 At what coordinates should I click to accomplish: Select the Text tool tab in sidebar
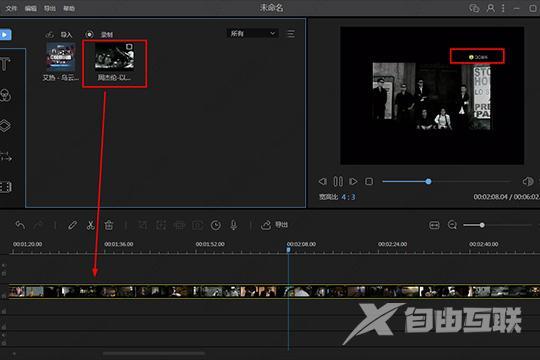click(x=5, y=64)
